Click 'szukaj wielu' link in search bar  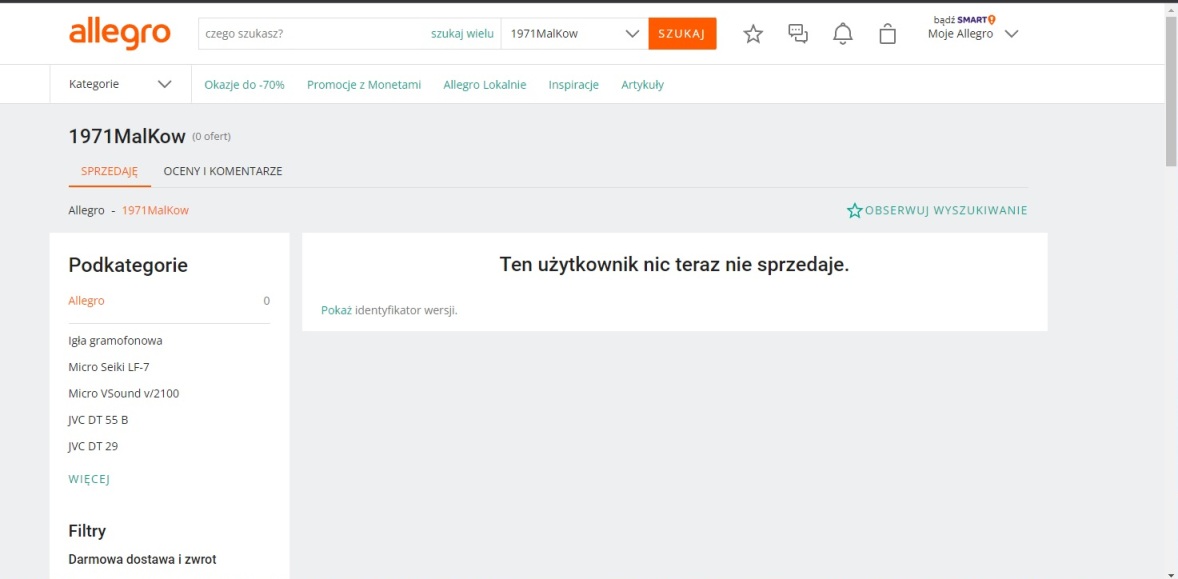pyautogui.click(x=462, y=34)
